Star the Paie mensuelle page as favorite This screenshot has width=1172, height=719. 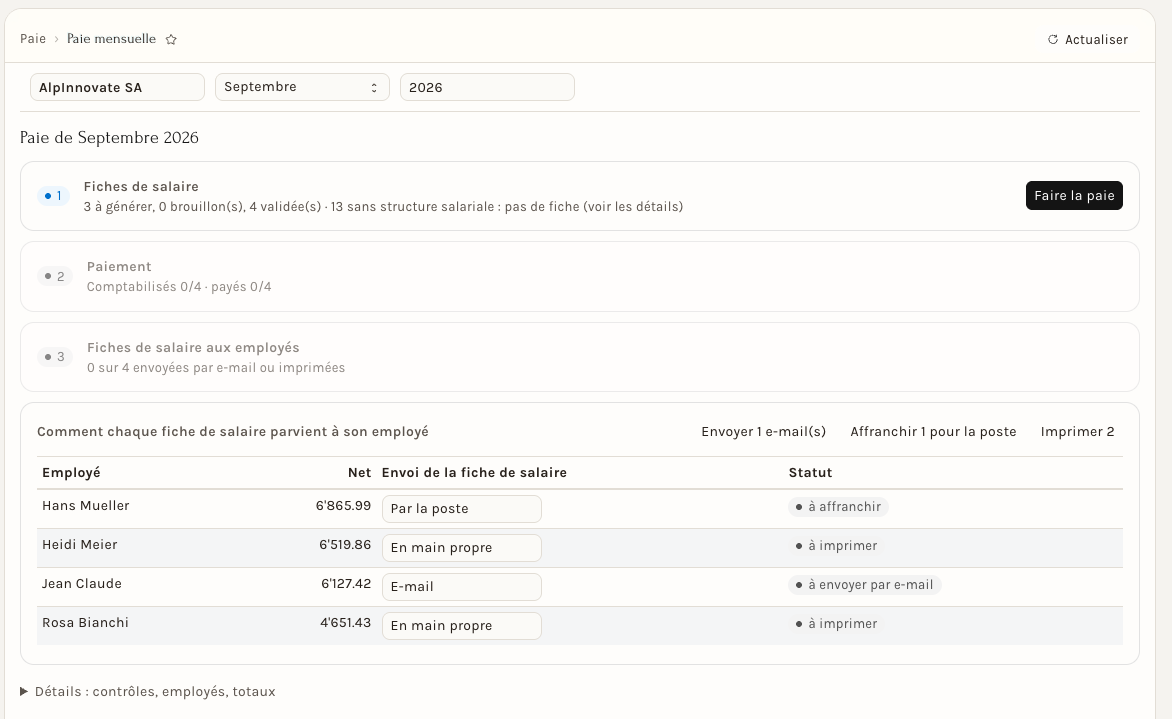pyautogui.click(x=171, y=40)
